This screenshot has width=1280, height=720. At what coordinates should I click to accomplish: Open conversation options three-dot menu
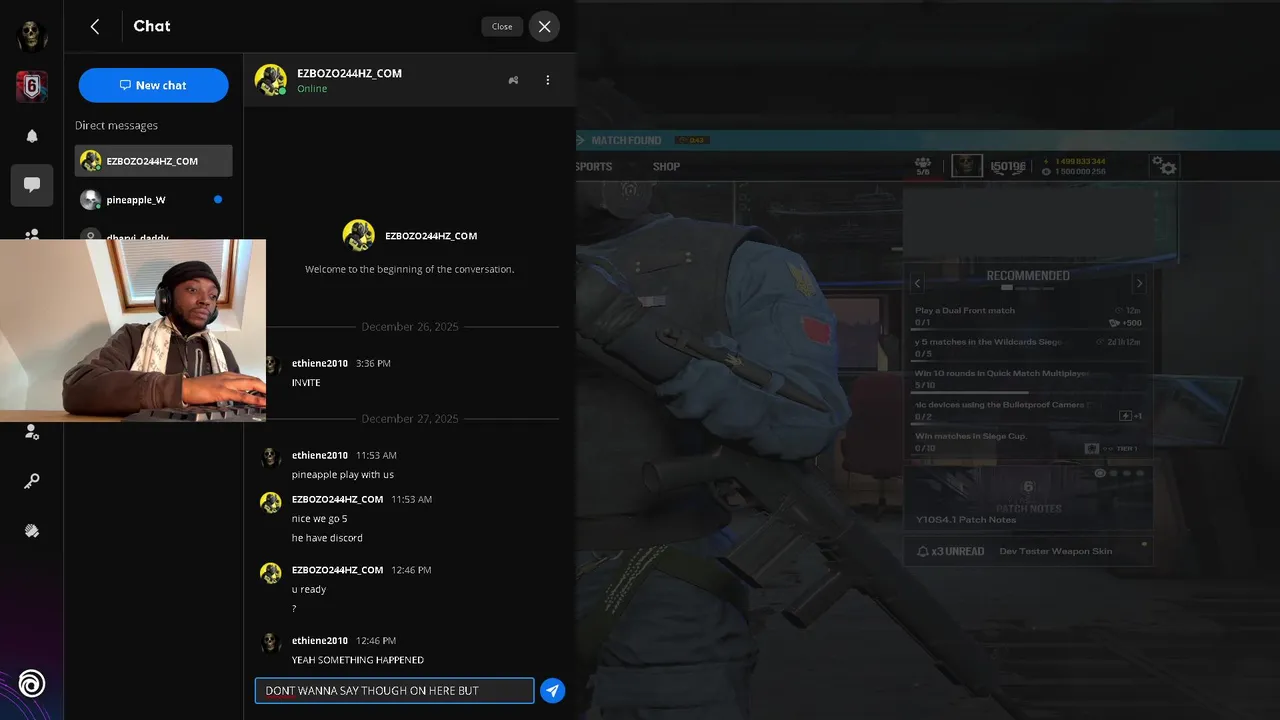click(x=547, y=80)
